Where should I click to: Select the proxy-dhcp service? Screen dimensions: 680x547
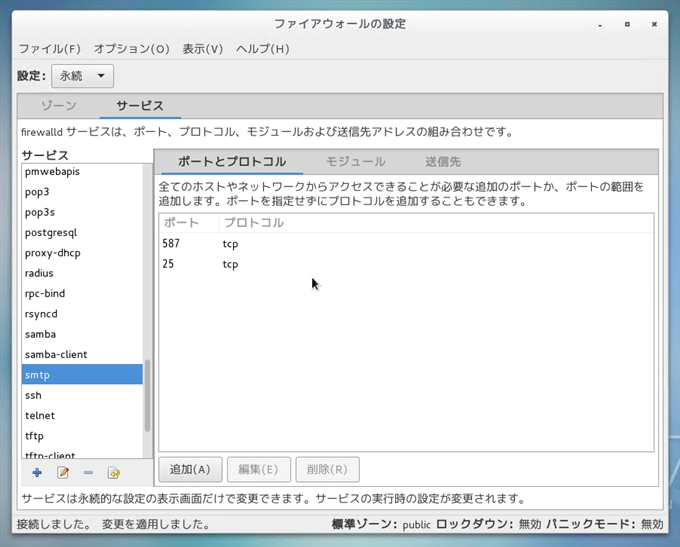click(x=82, y=253)
